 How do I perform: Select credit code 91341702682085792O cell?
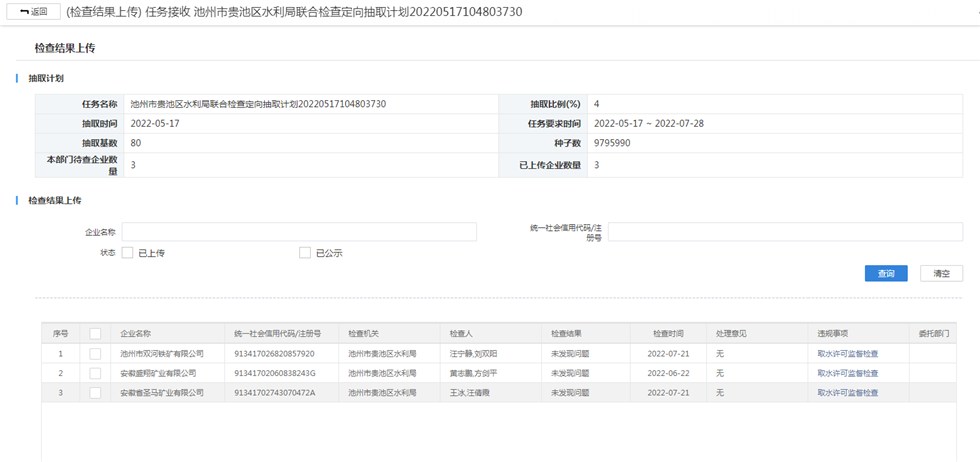[274, 354]
